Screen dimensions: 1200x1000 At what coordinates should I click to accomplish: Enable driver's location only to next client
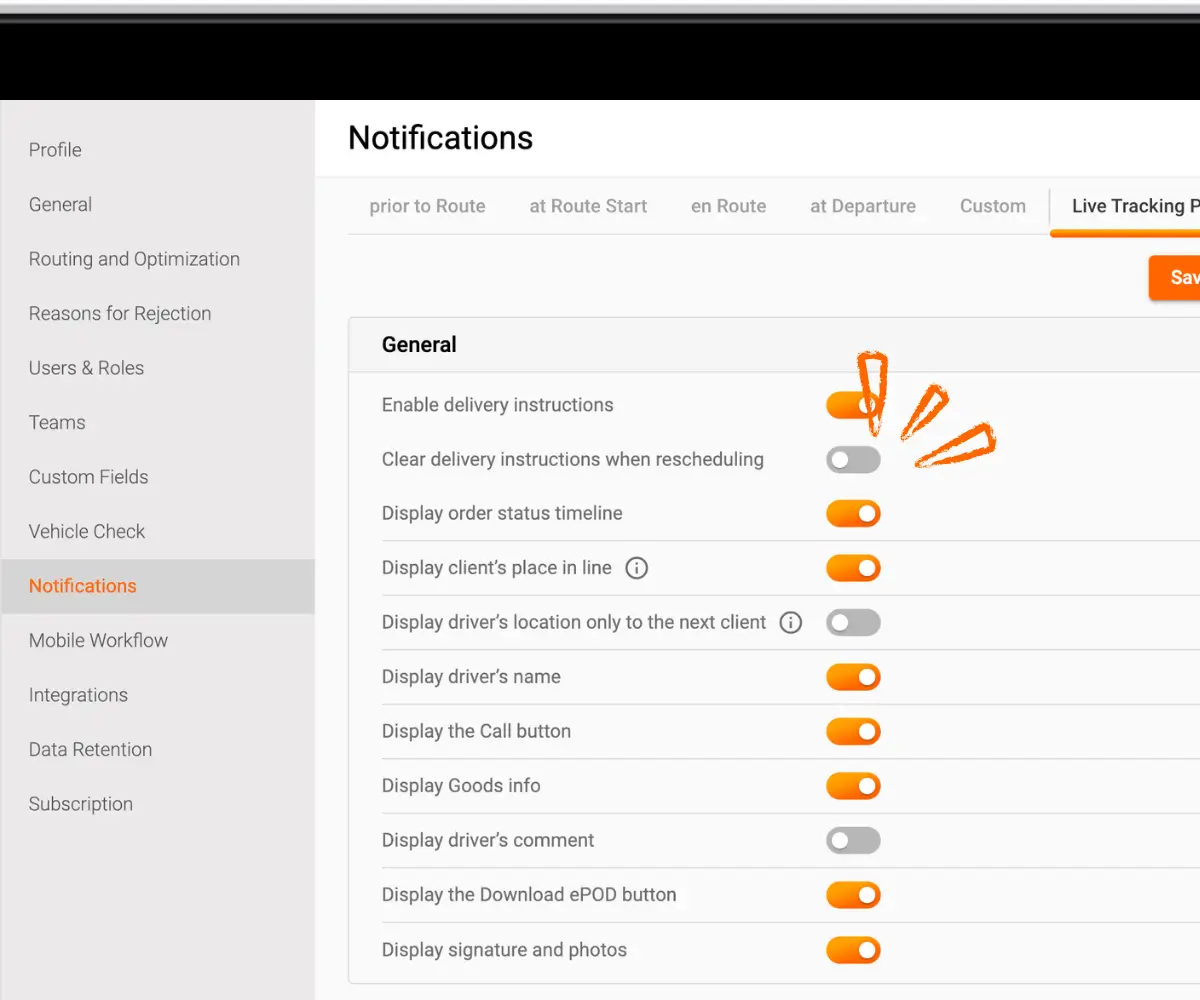(x=853, y=623)
